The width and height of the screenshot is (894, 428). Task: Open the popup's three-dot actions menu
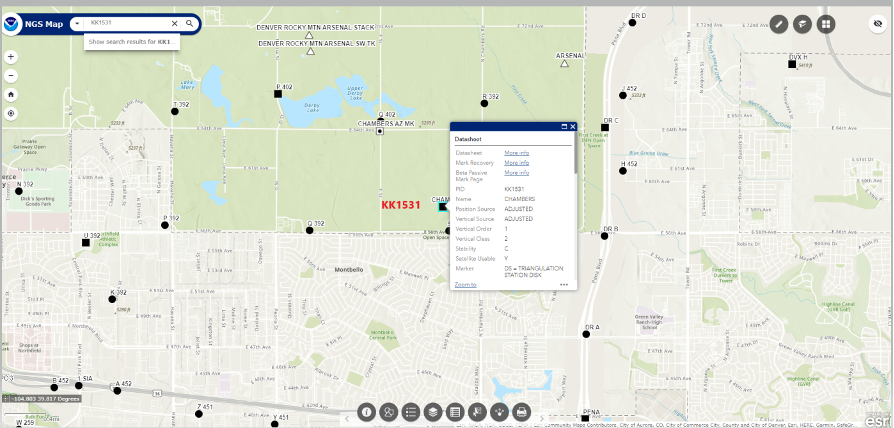tap(564, 285)
